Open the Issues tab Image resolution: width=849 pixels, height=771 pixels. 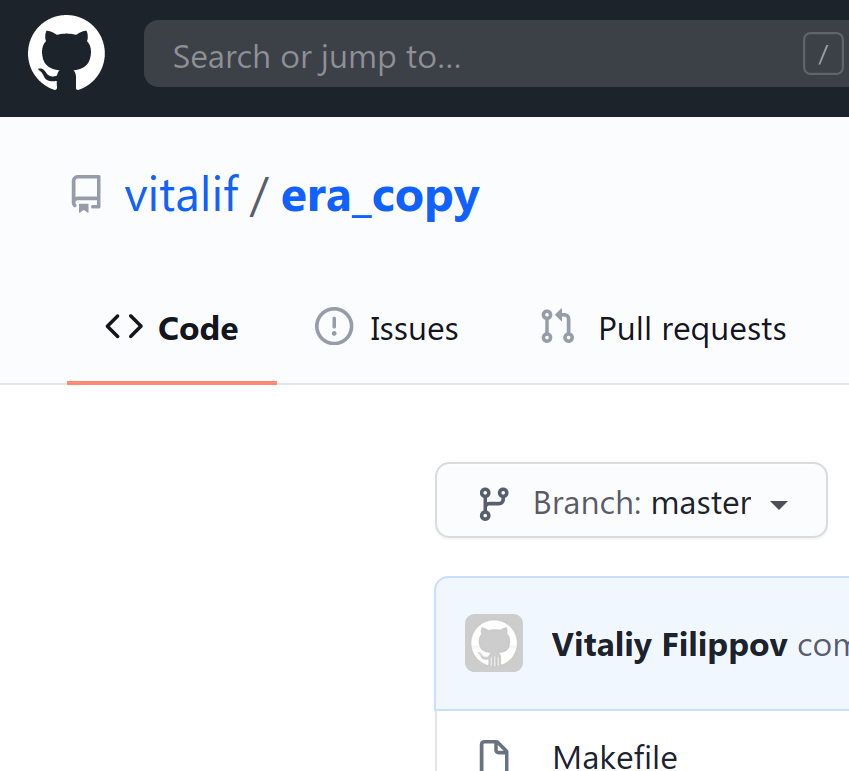pos(387,329)
